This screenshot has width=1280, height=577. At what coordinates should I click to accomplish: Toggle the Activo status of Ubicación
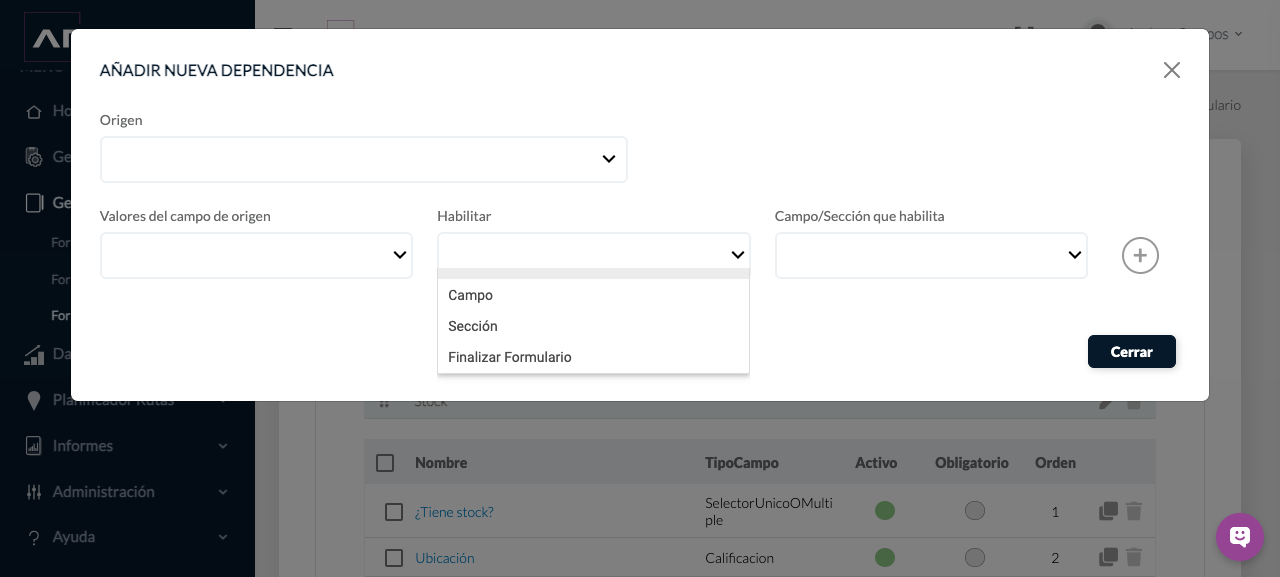click(884, 557)
